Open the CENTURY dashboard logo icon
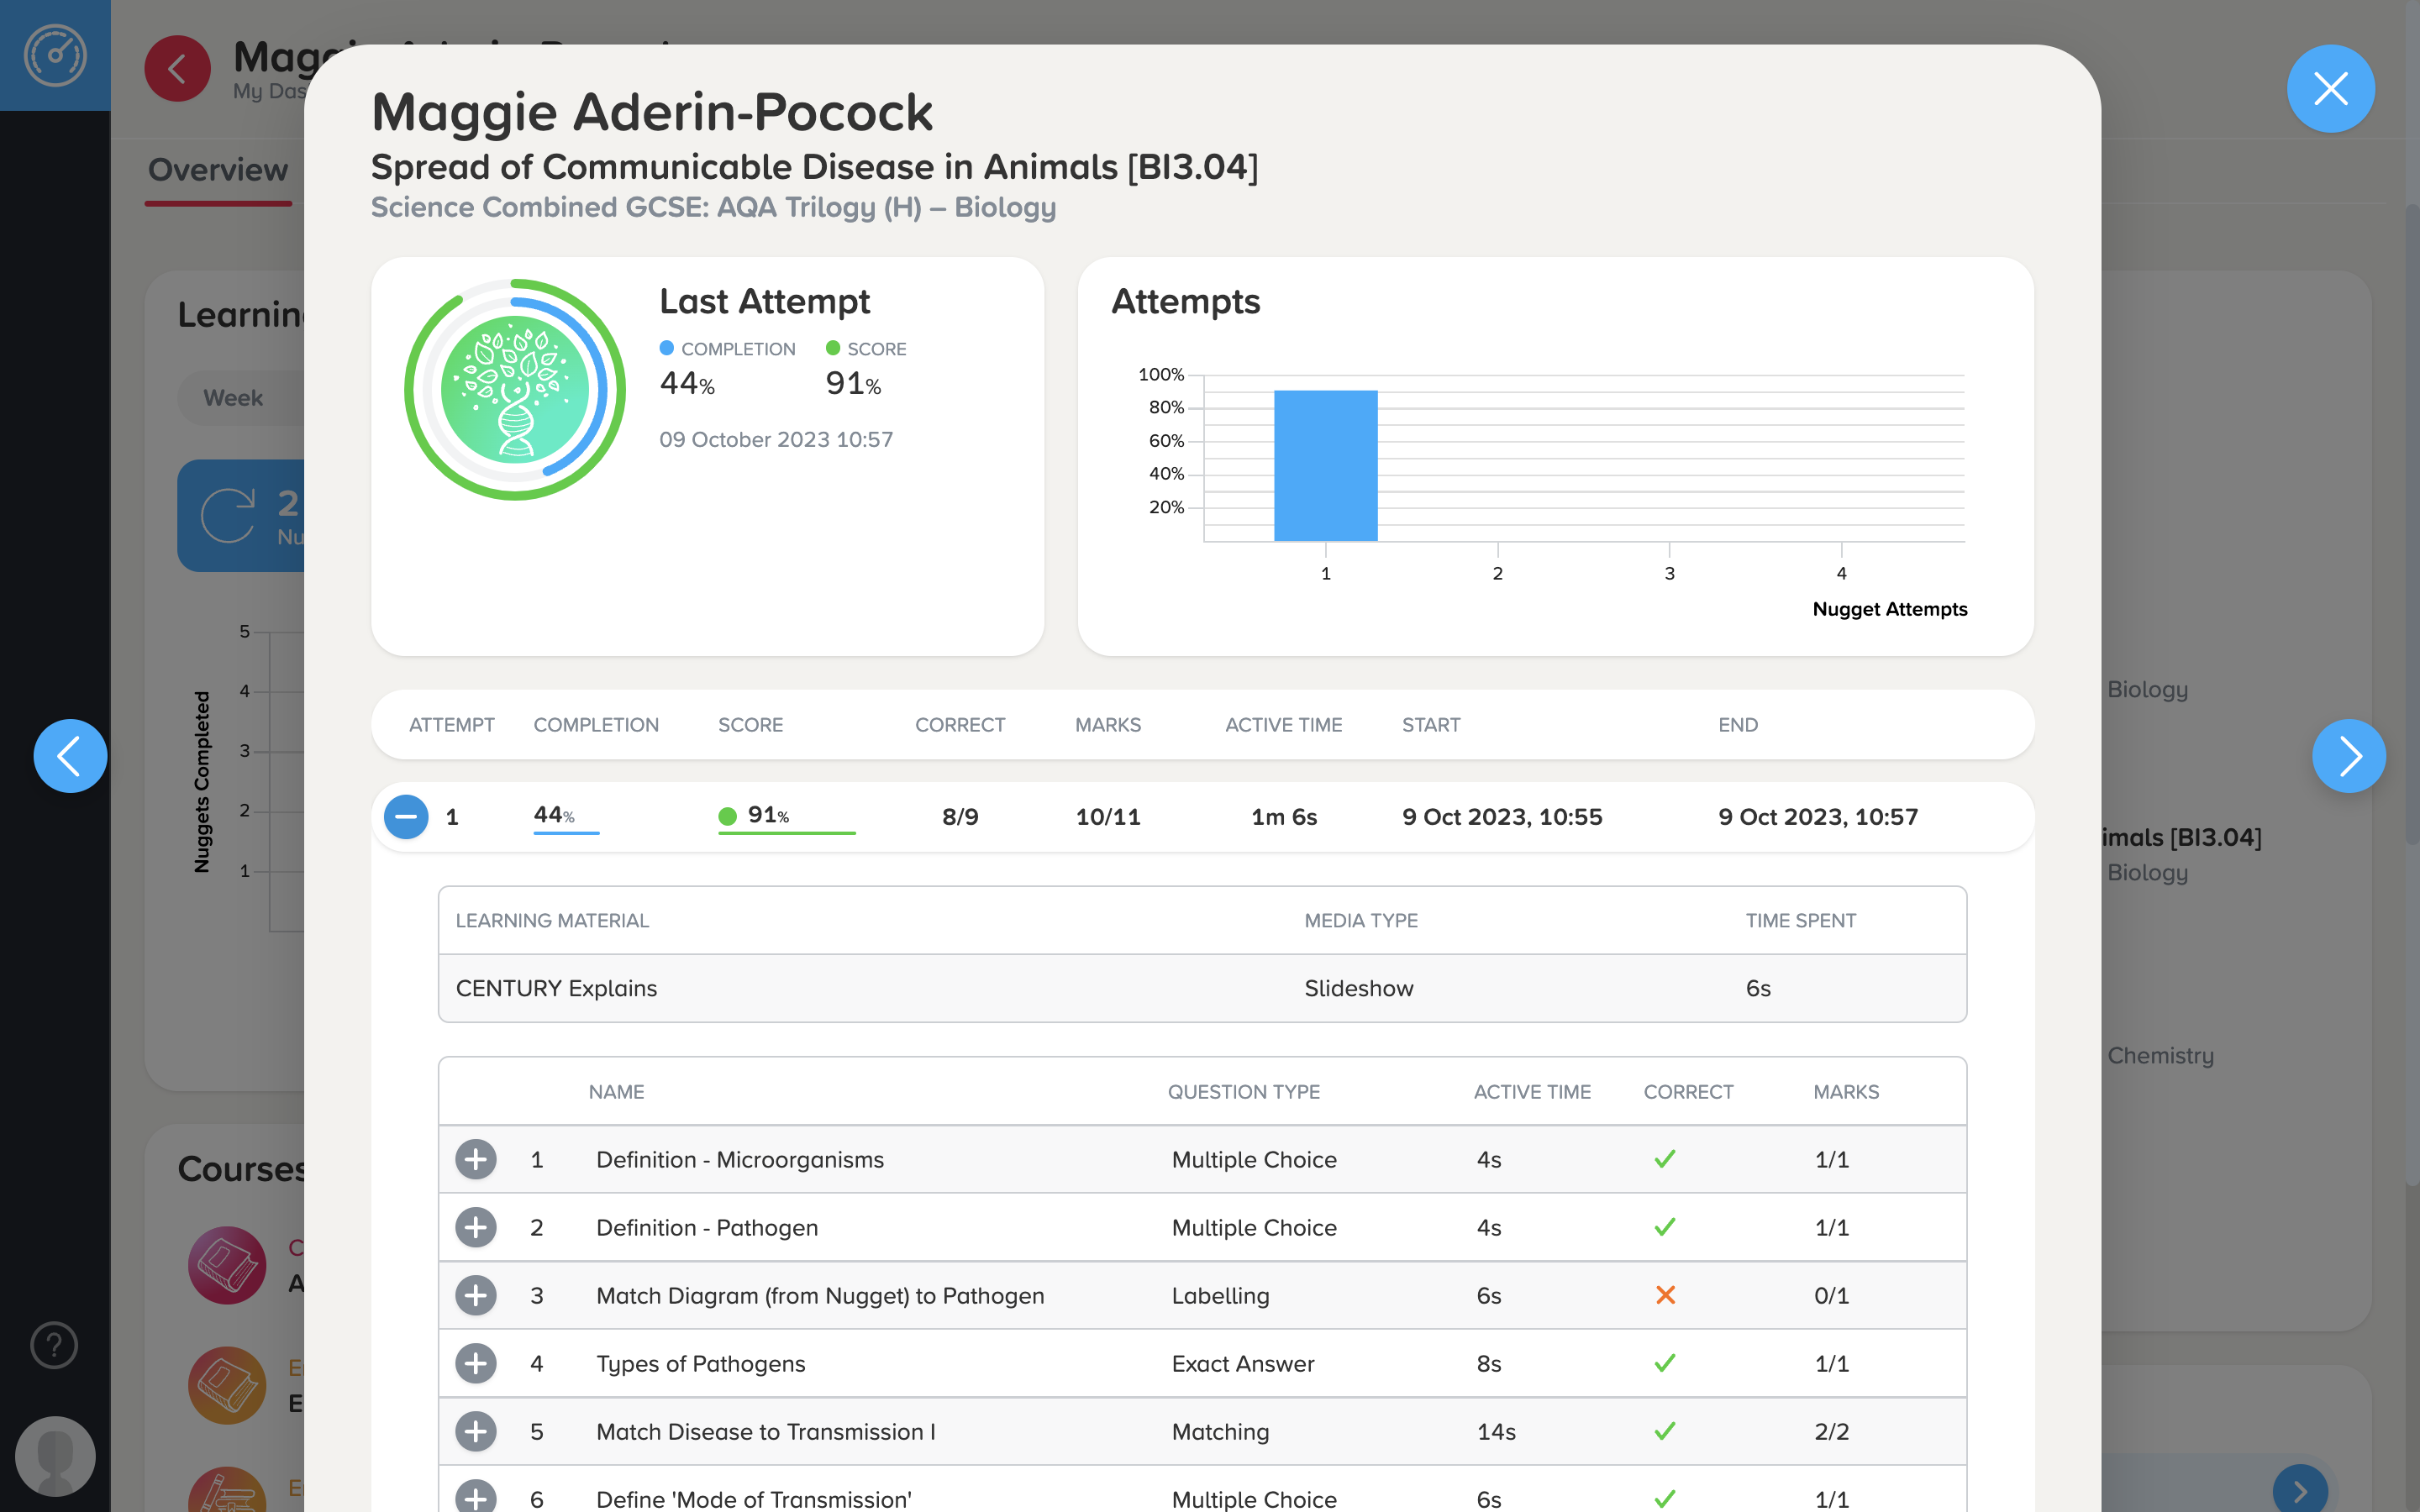 click(x=55, y=55)
